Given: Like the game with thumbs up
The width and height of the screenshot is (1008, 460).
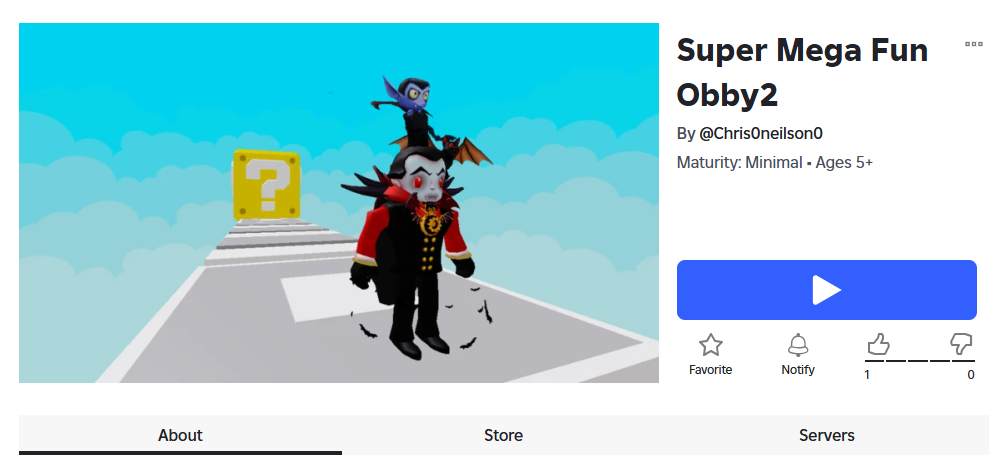Looking at the screenshot, I should (878, 345).
